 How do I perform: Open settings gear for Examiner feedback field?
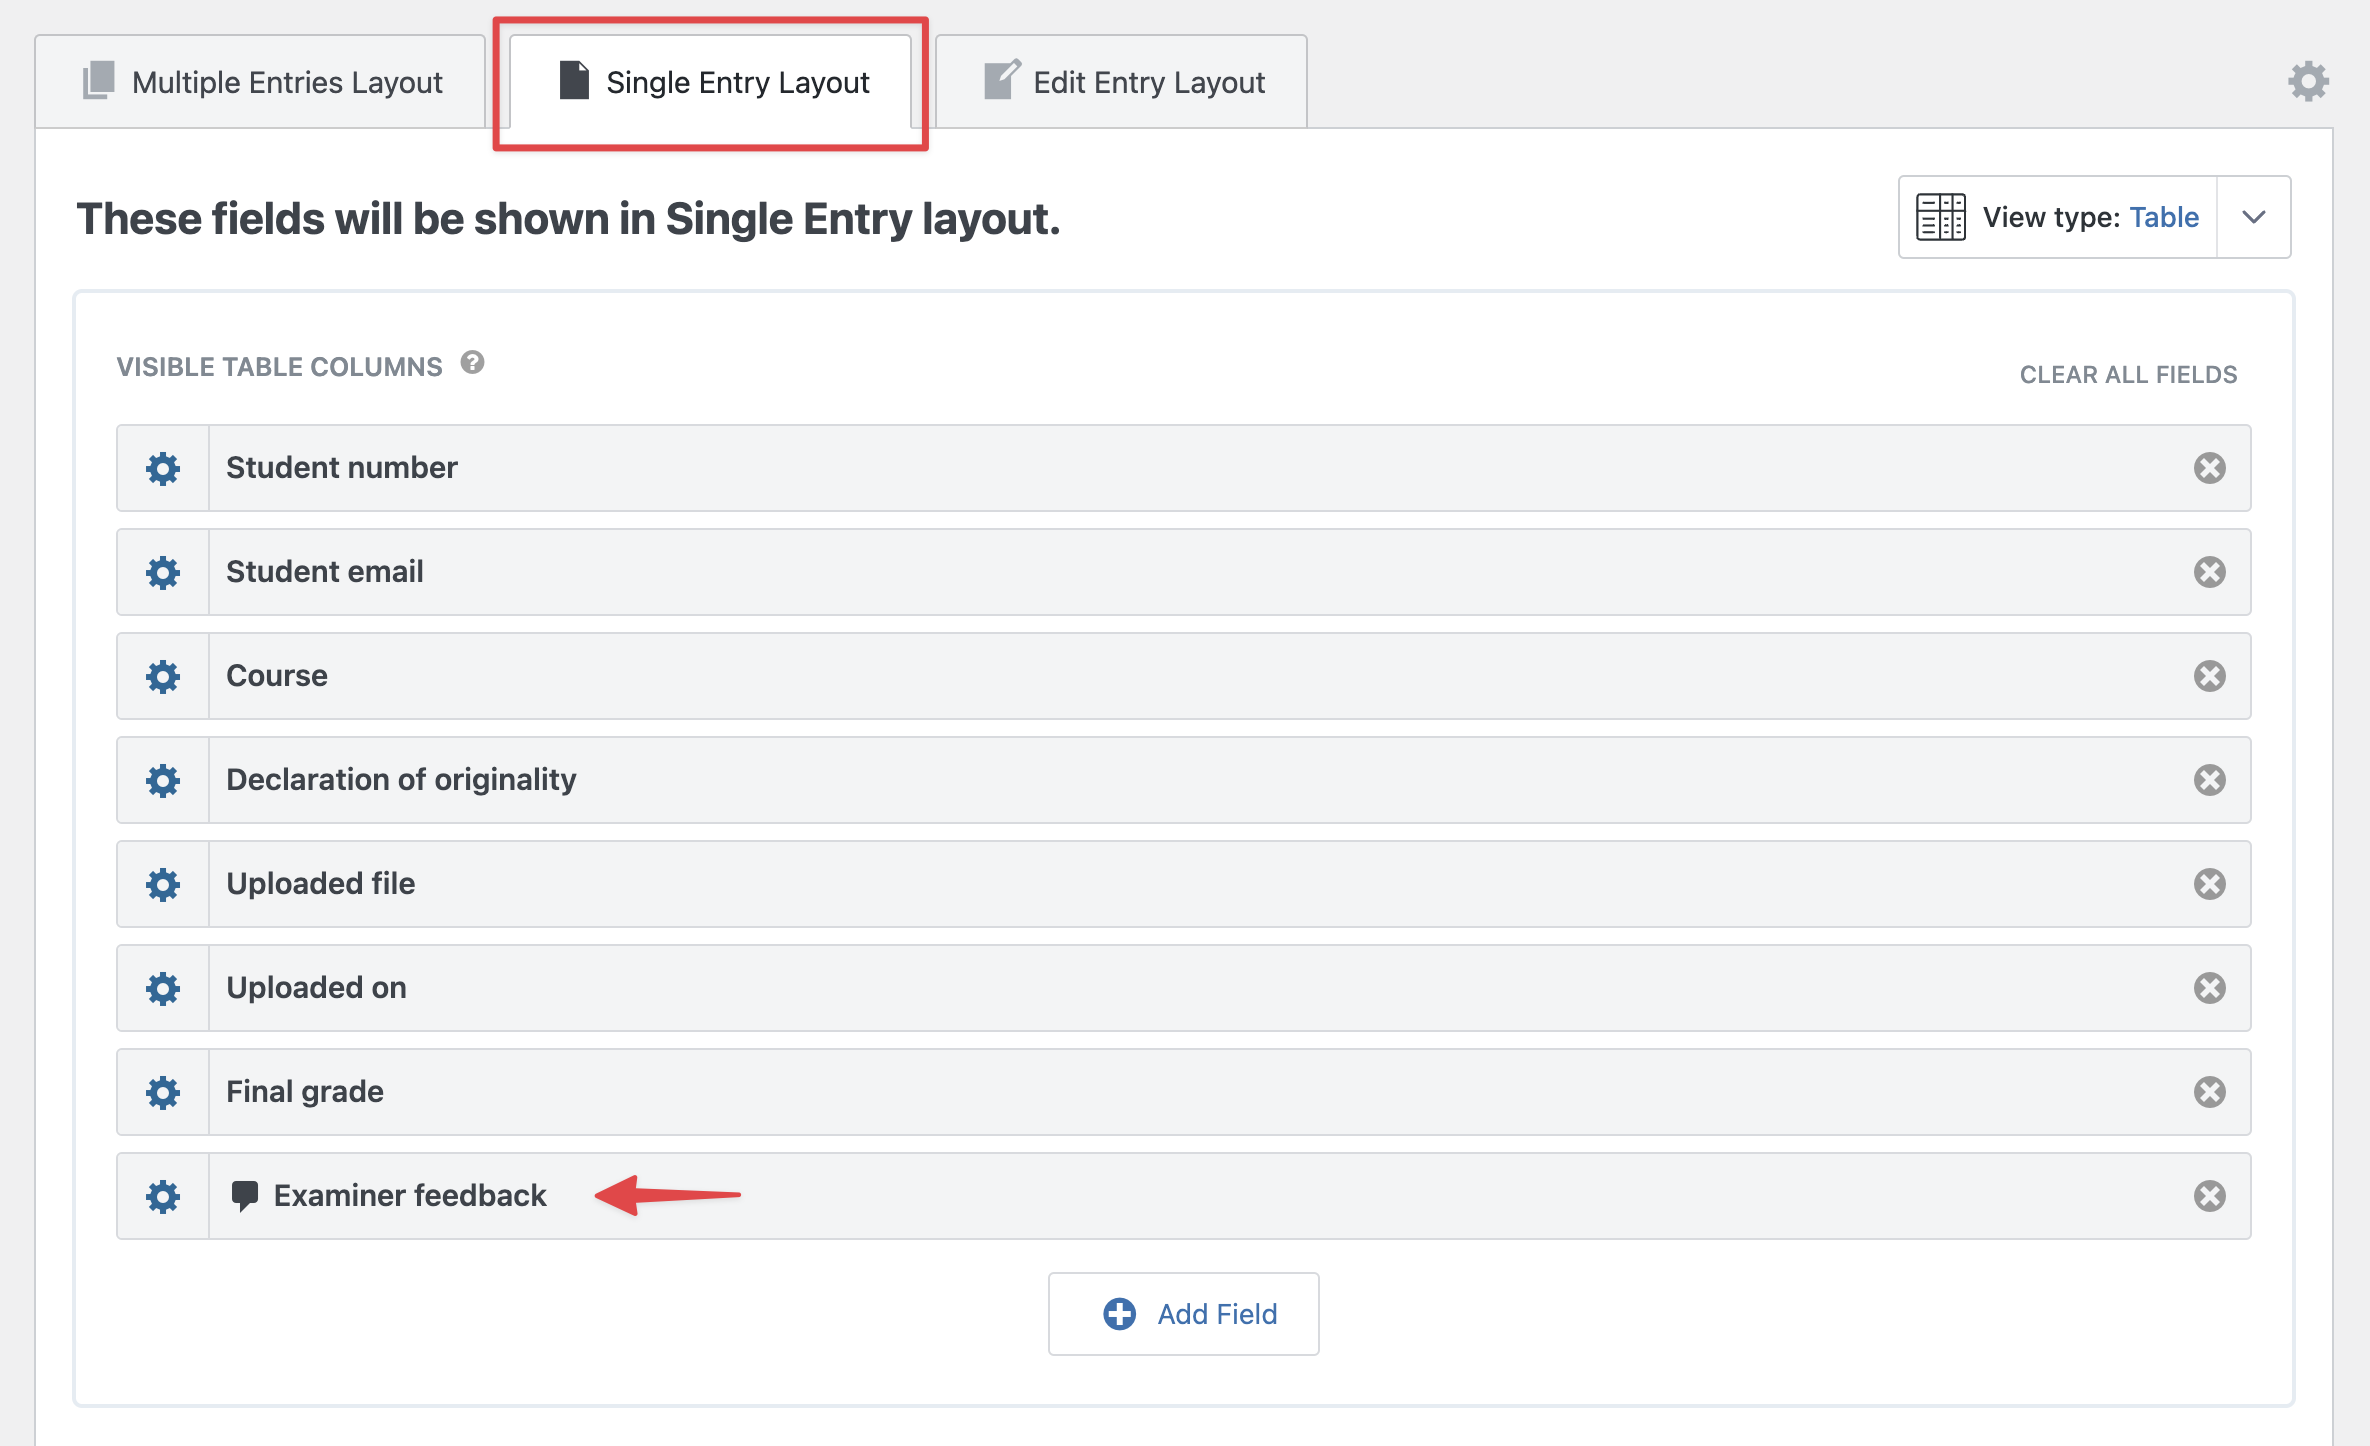(x=163, y=1196)
